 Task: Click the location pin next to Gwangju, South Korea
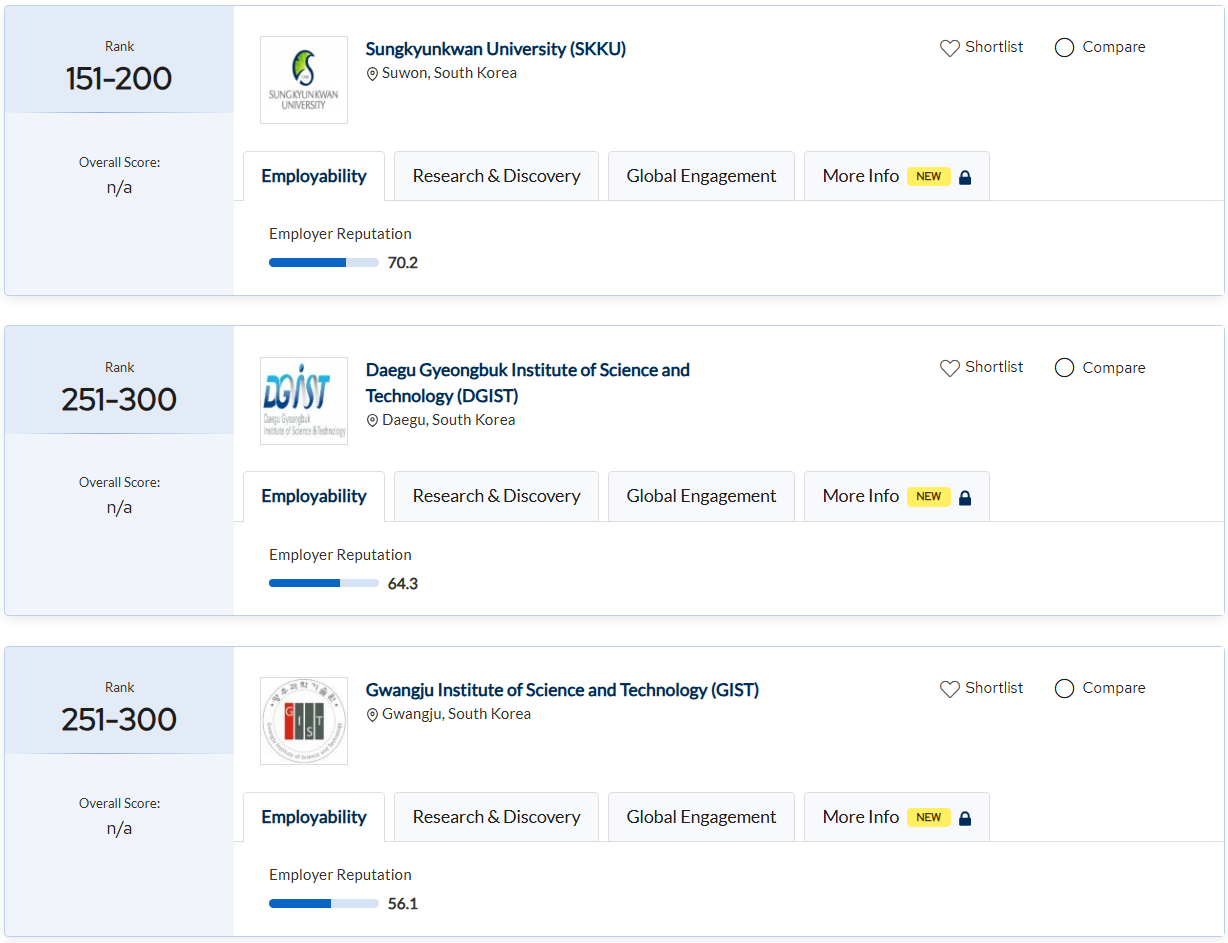(x=372, y=715)
